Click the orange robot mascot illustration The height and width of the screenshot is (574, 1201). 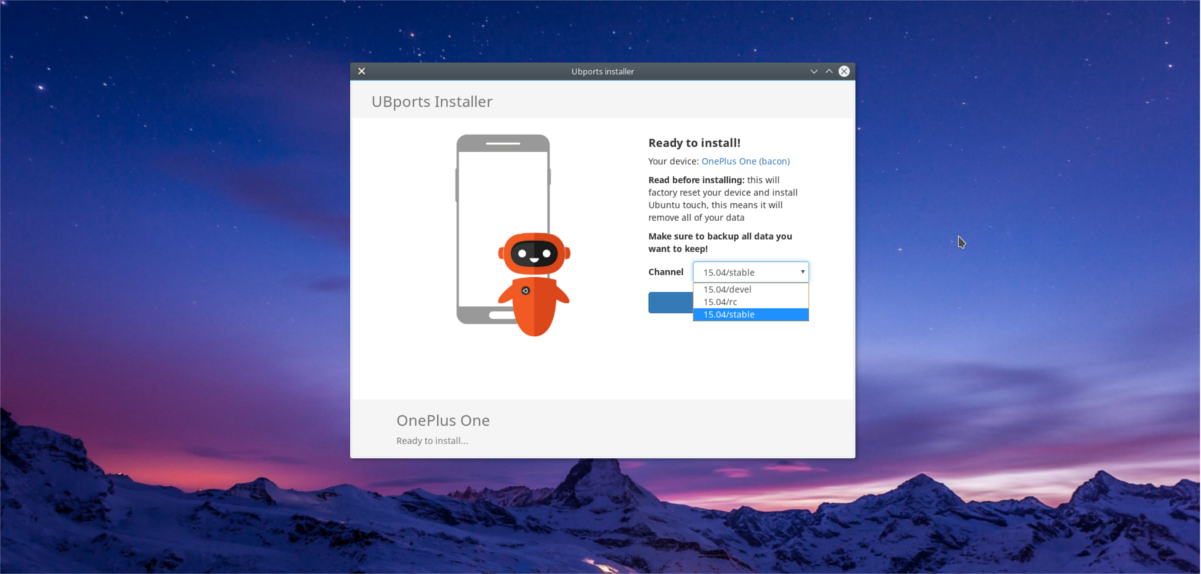click(534, 284)
